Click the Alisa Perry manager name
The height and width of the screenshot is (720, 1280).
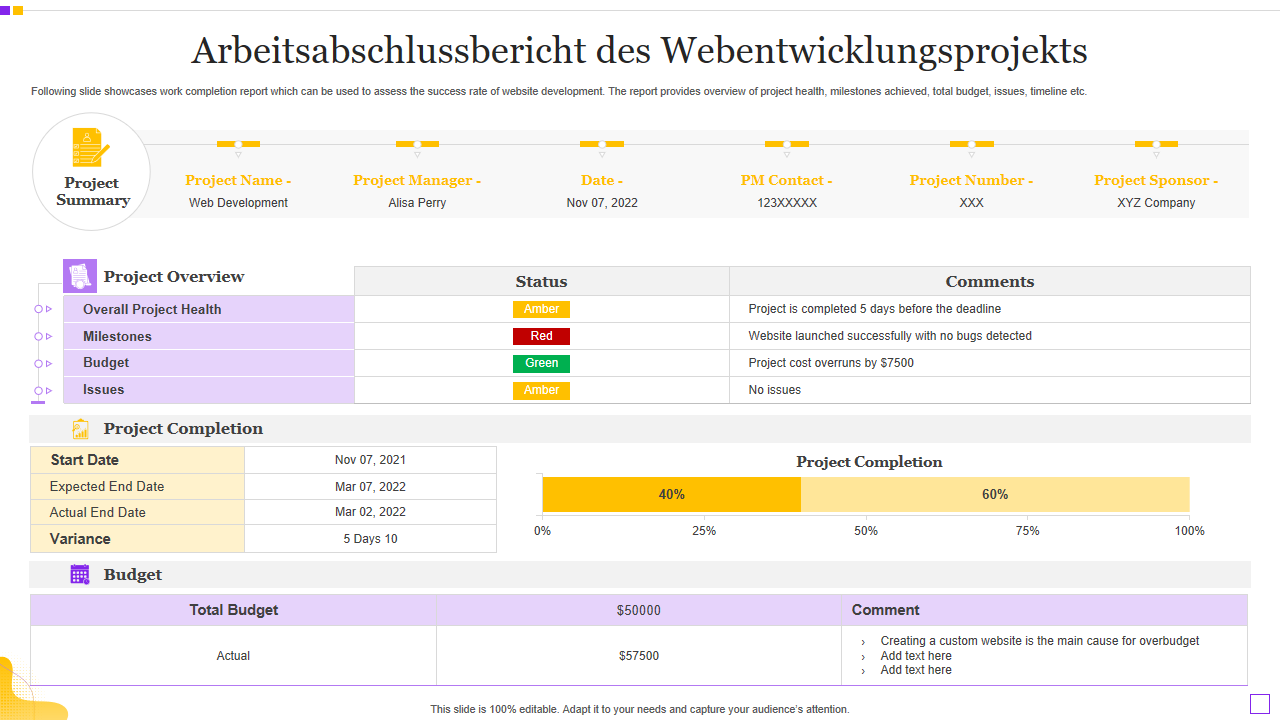pyautogui.click(x=417, y=202)
